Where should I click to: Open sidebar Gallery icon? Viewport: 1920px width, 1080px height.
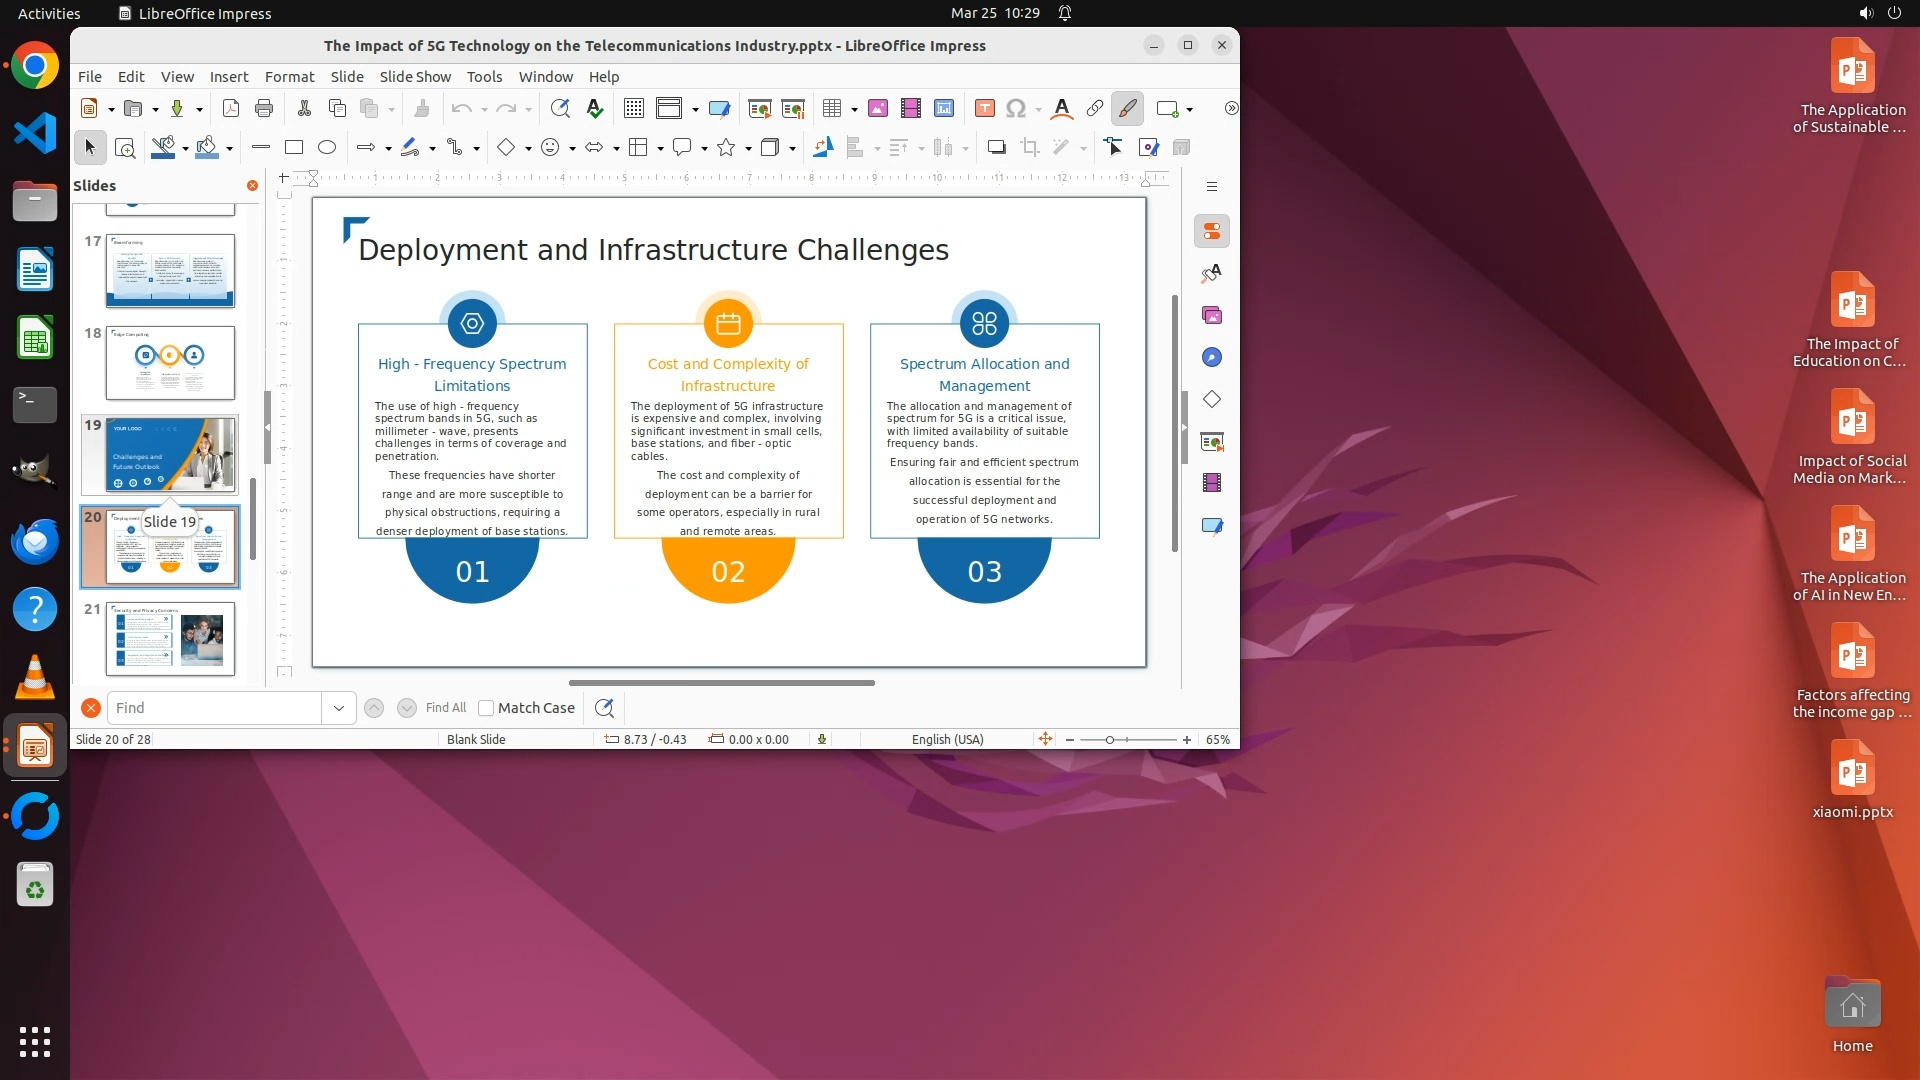coord(1212,315)
